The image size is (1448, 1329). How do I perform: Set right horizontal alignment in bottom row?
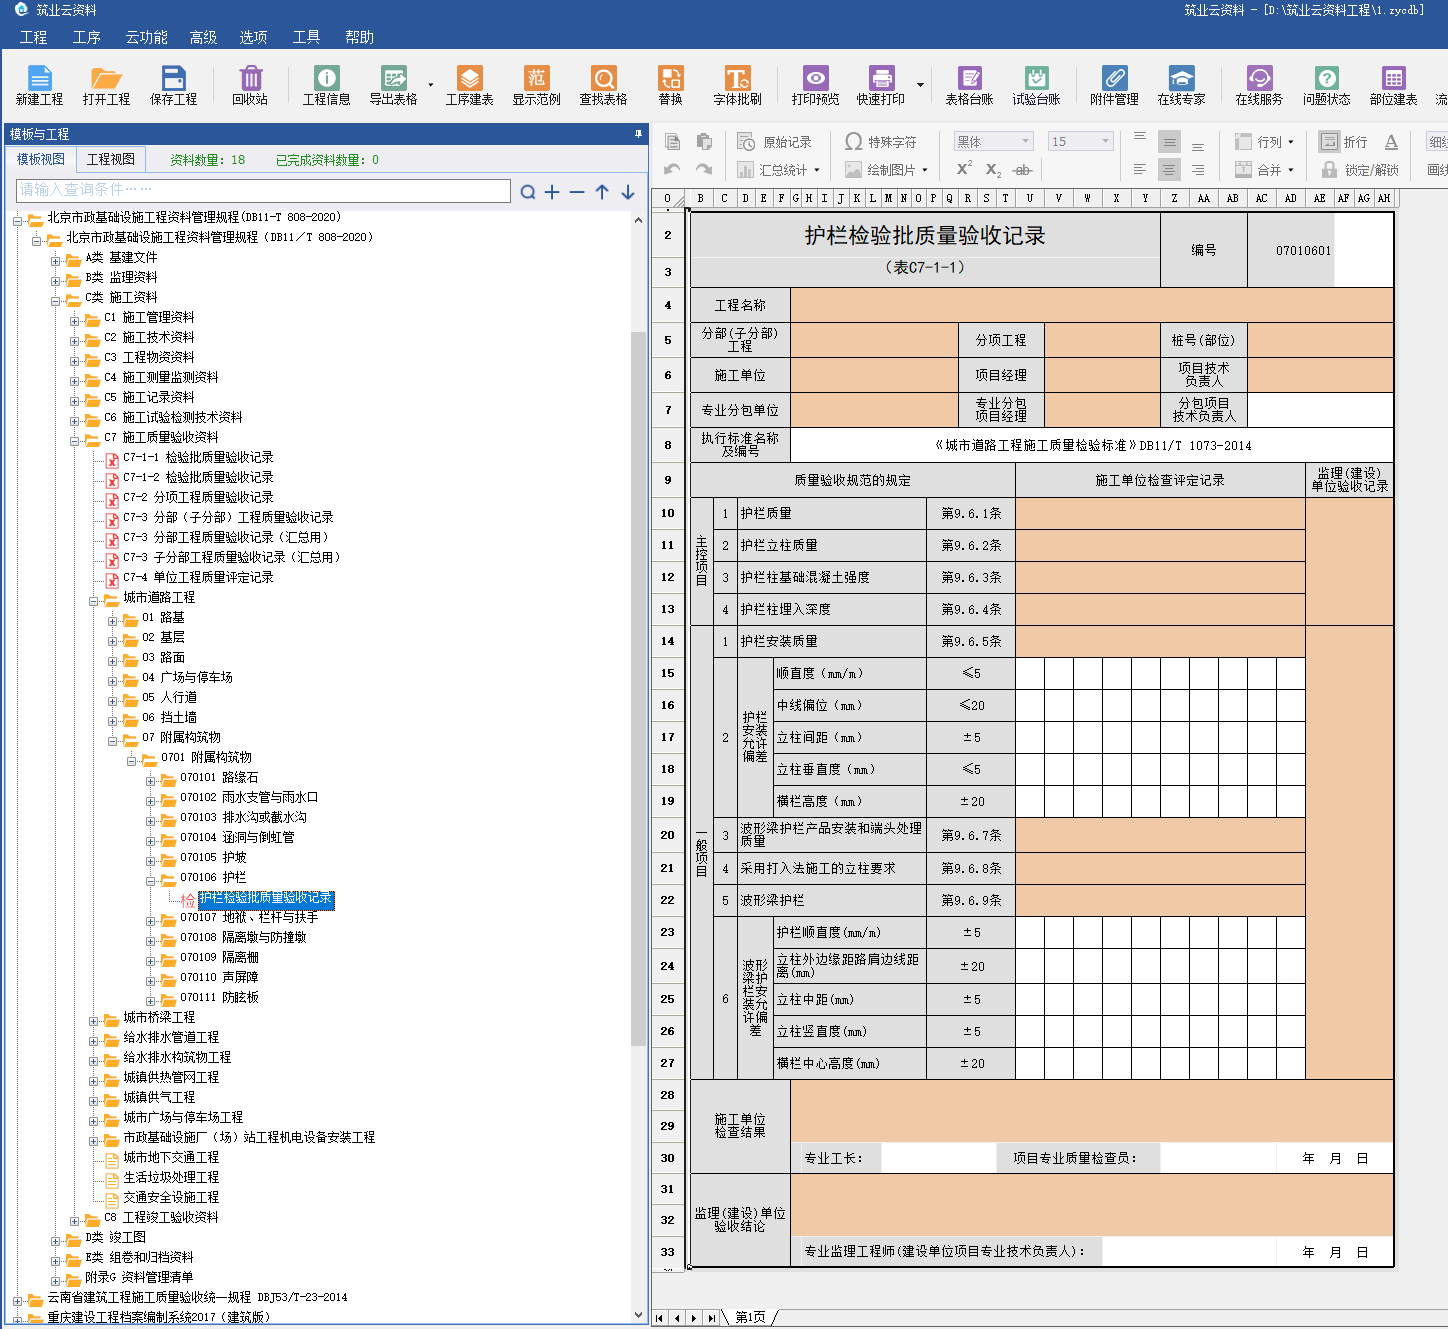pos(1198,170)
